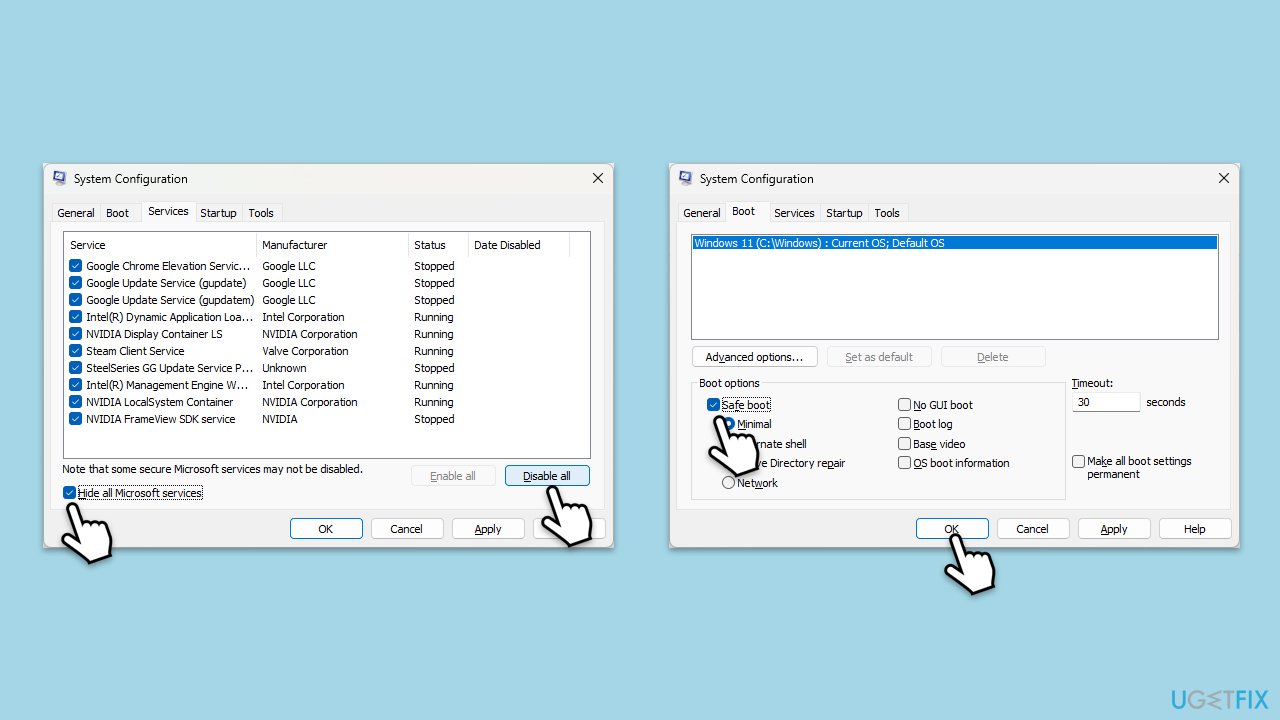Enable No GUI boot option
Screen dimensions: 1280x720
pos(904,405)
